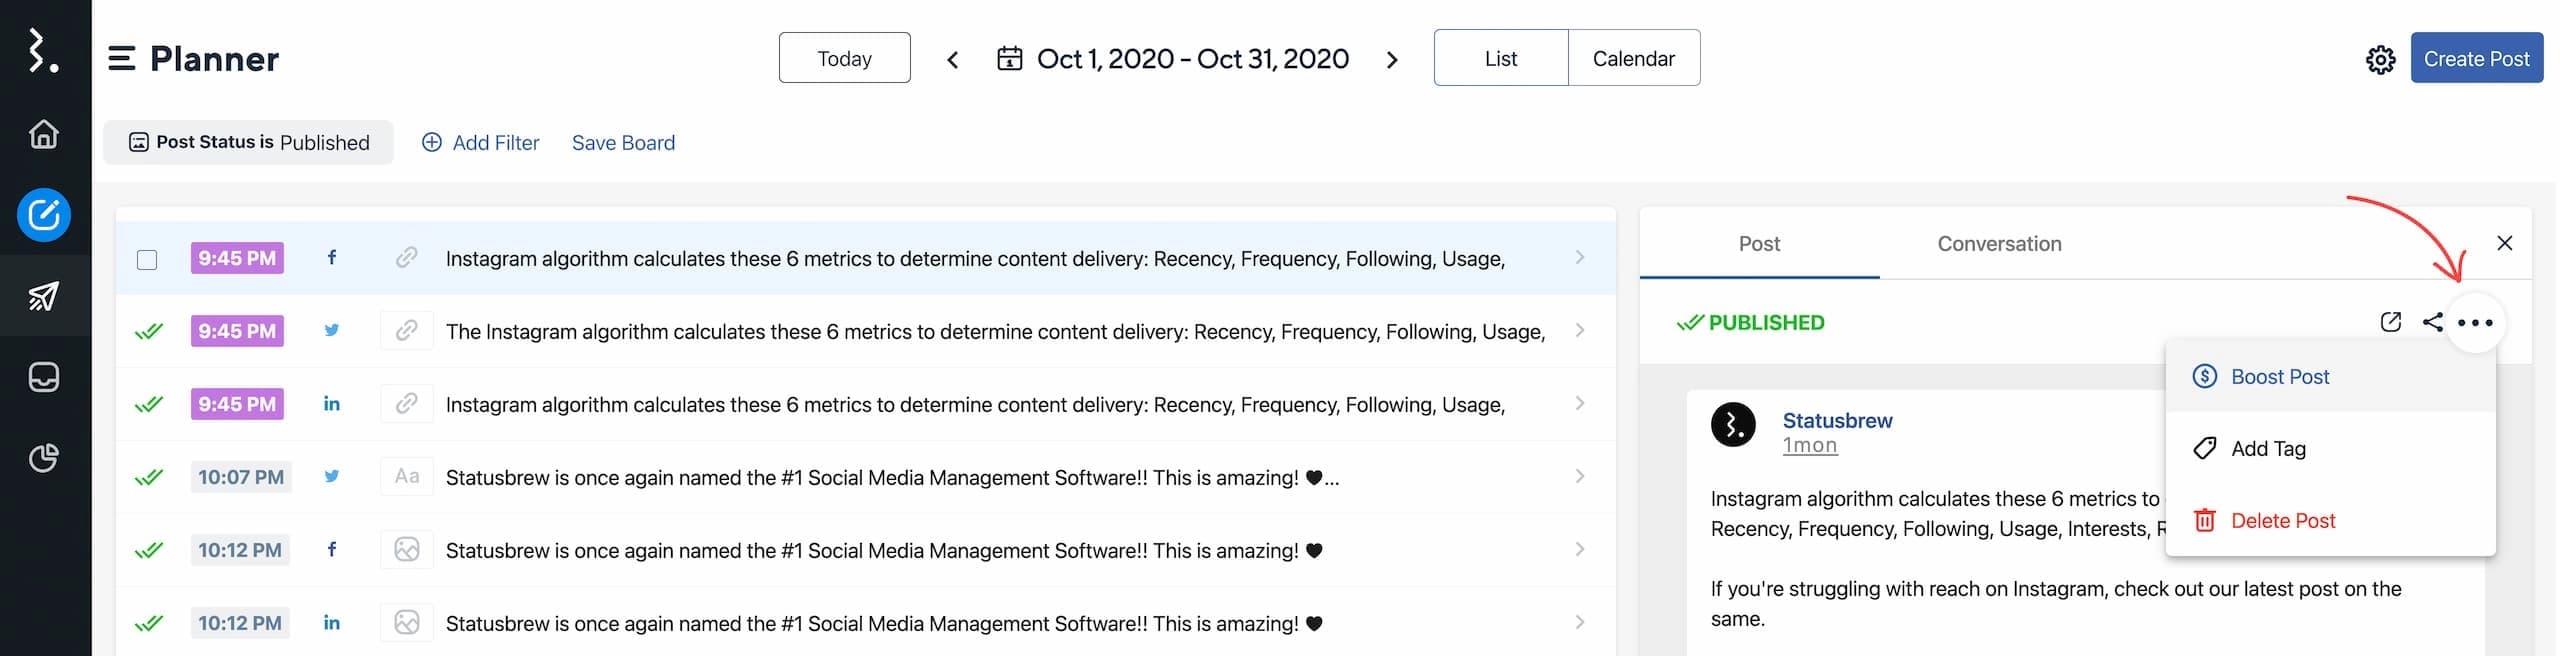
Task: Click the Save Board link
Action: [x=623, y=143]
